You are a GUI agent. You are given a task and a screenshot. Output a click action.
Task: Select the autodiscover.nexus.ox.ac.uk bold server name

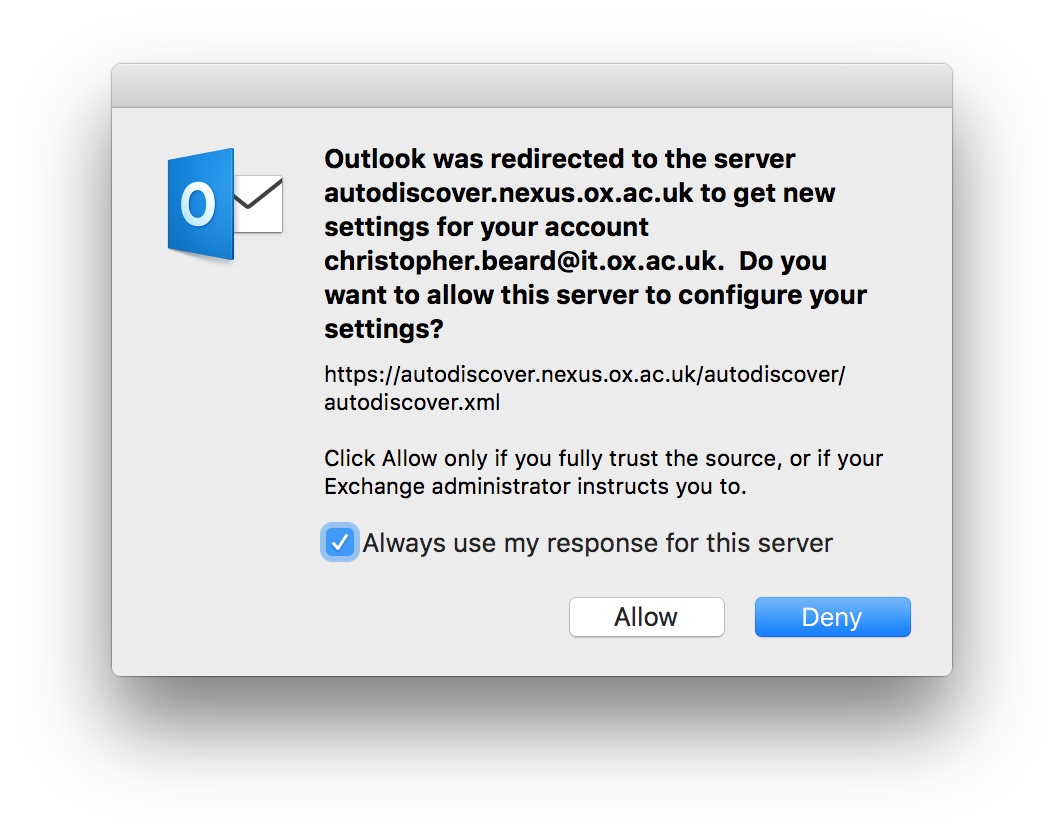[x=509, y=193]
